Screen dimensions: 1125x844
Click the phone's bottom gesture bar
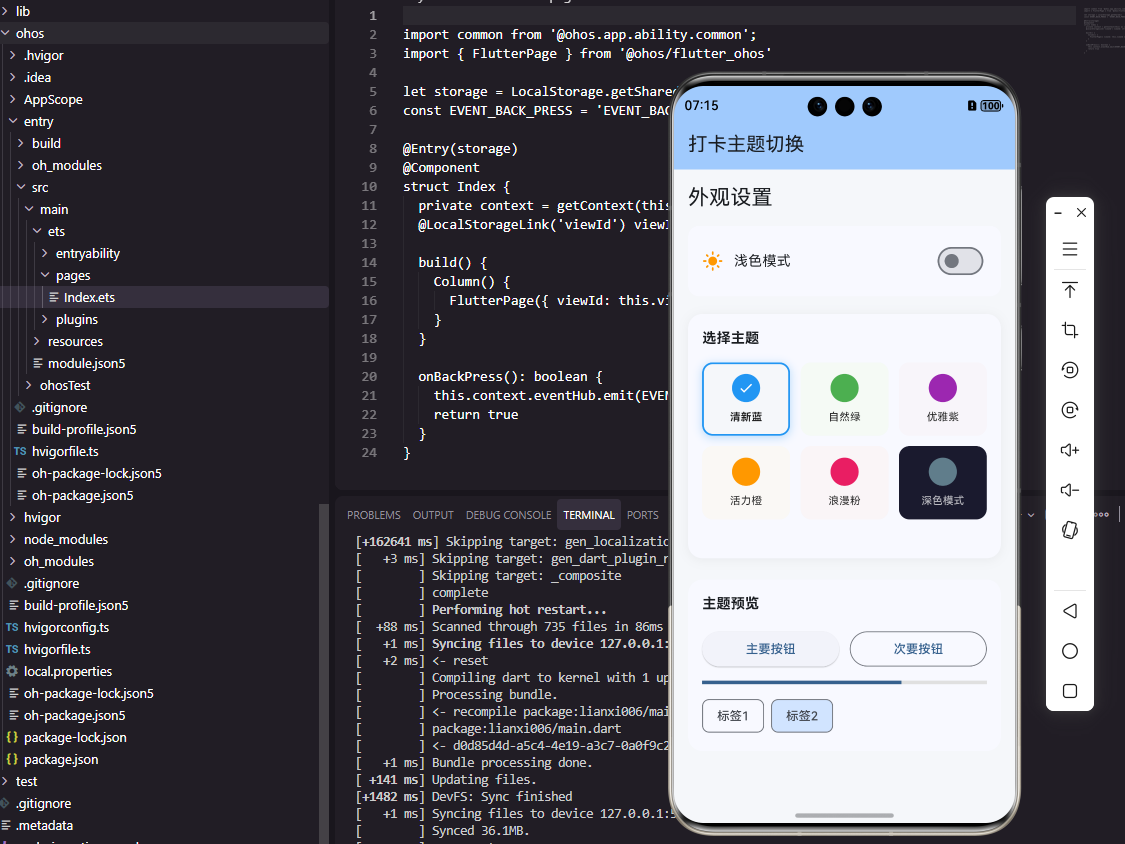(844, 815)
